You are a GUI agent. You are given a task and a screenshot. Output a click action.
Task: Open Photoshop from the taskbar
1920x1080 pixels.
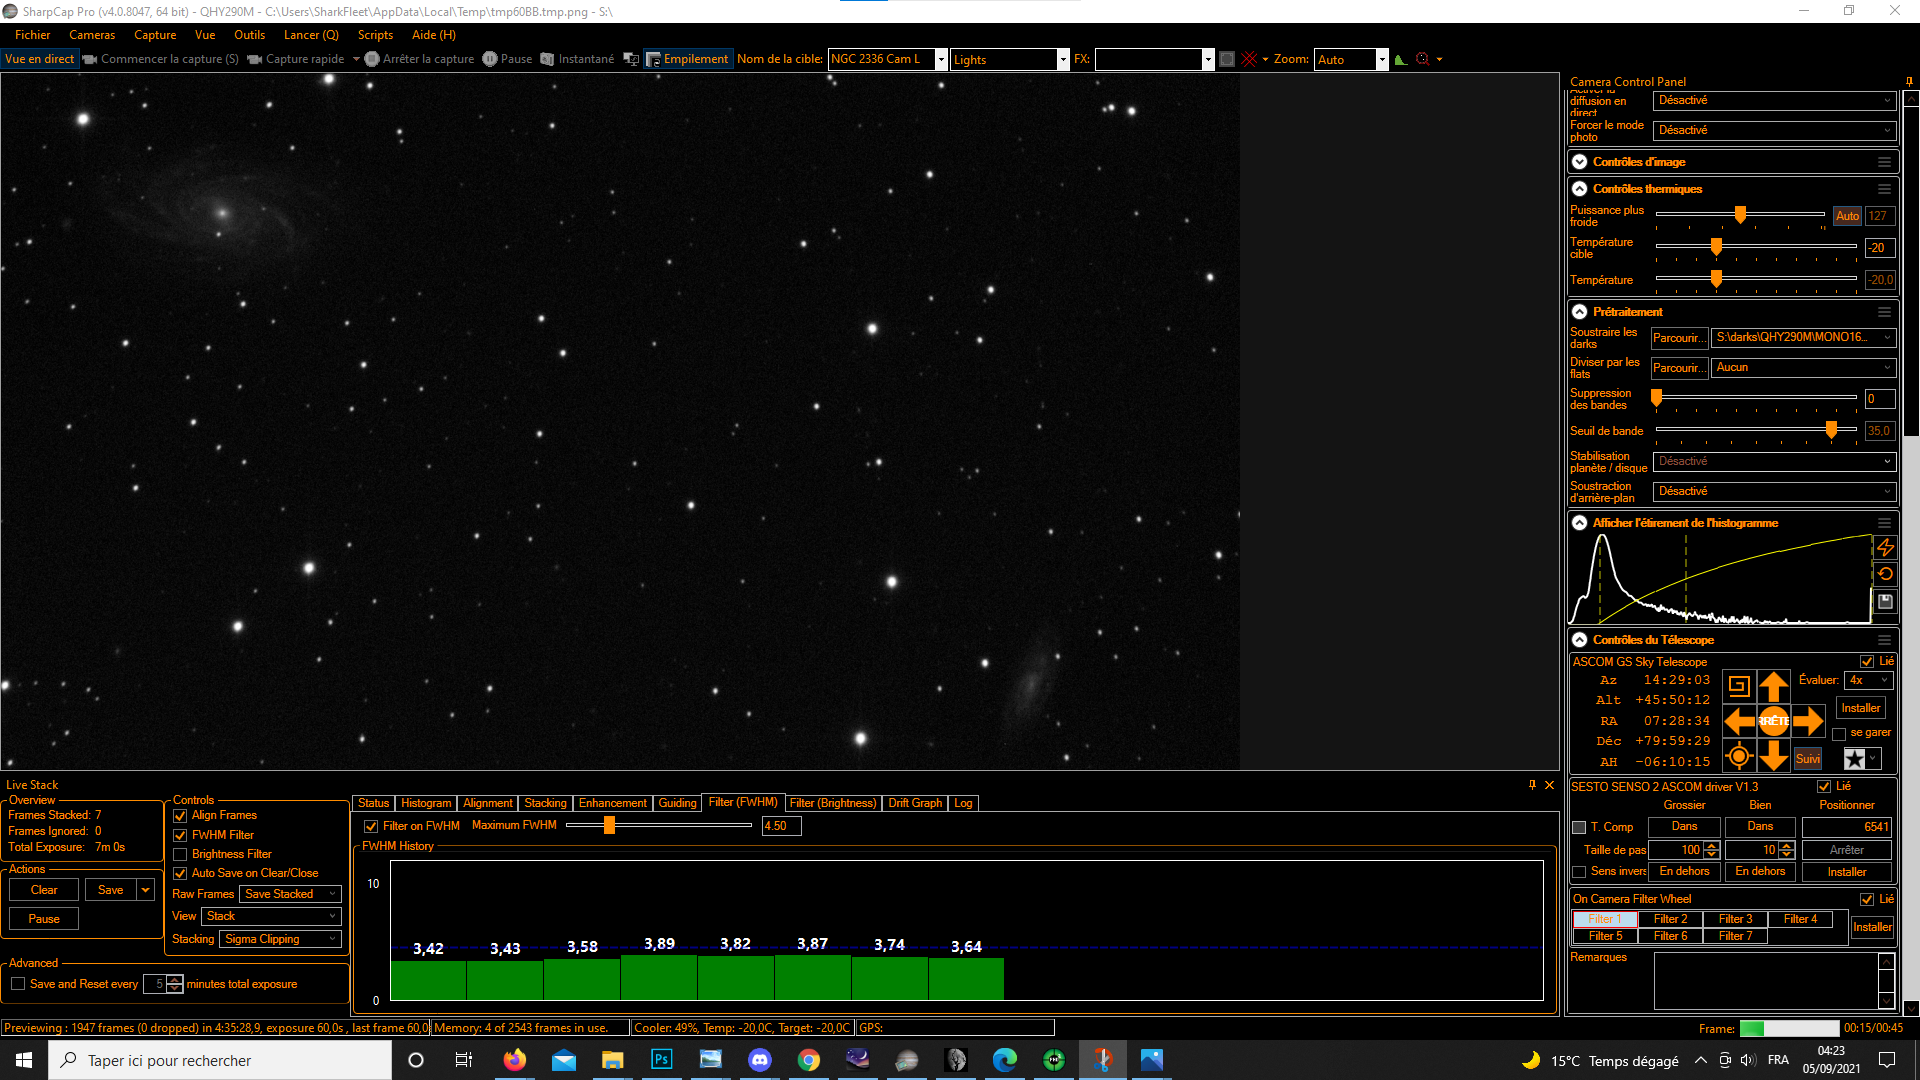pos(662,1060)
